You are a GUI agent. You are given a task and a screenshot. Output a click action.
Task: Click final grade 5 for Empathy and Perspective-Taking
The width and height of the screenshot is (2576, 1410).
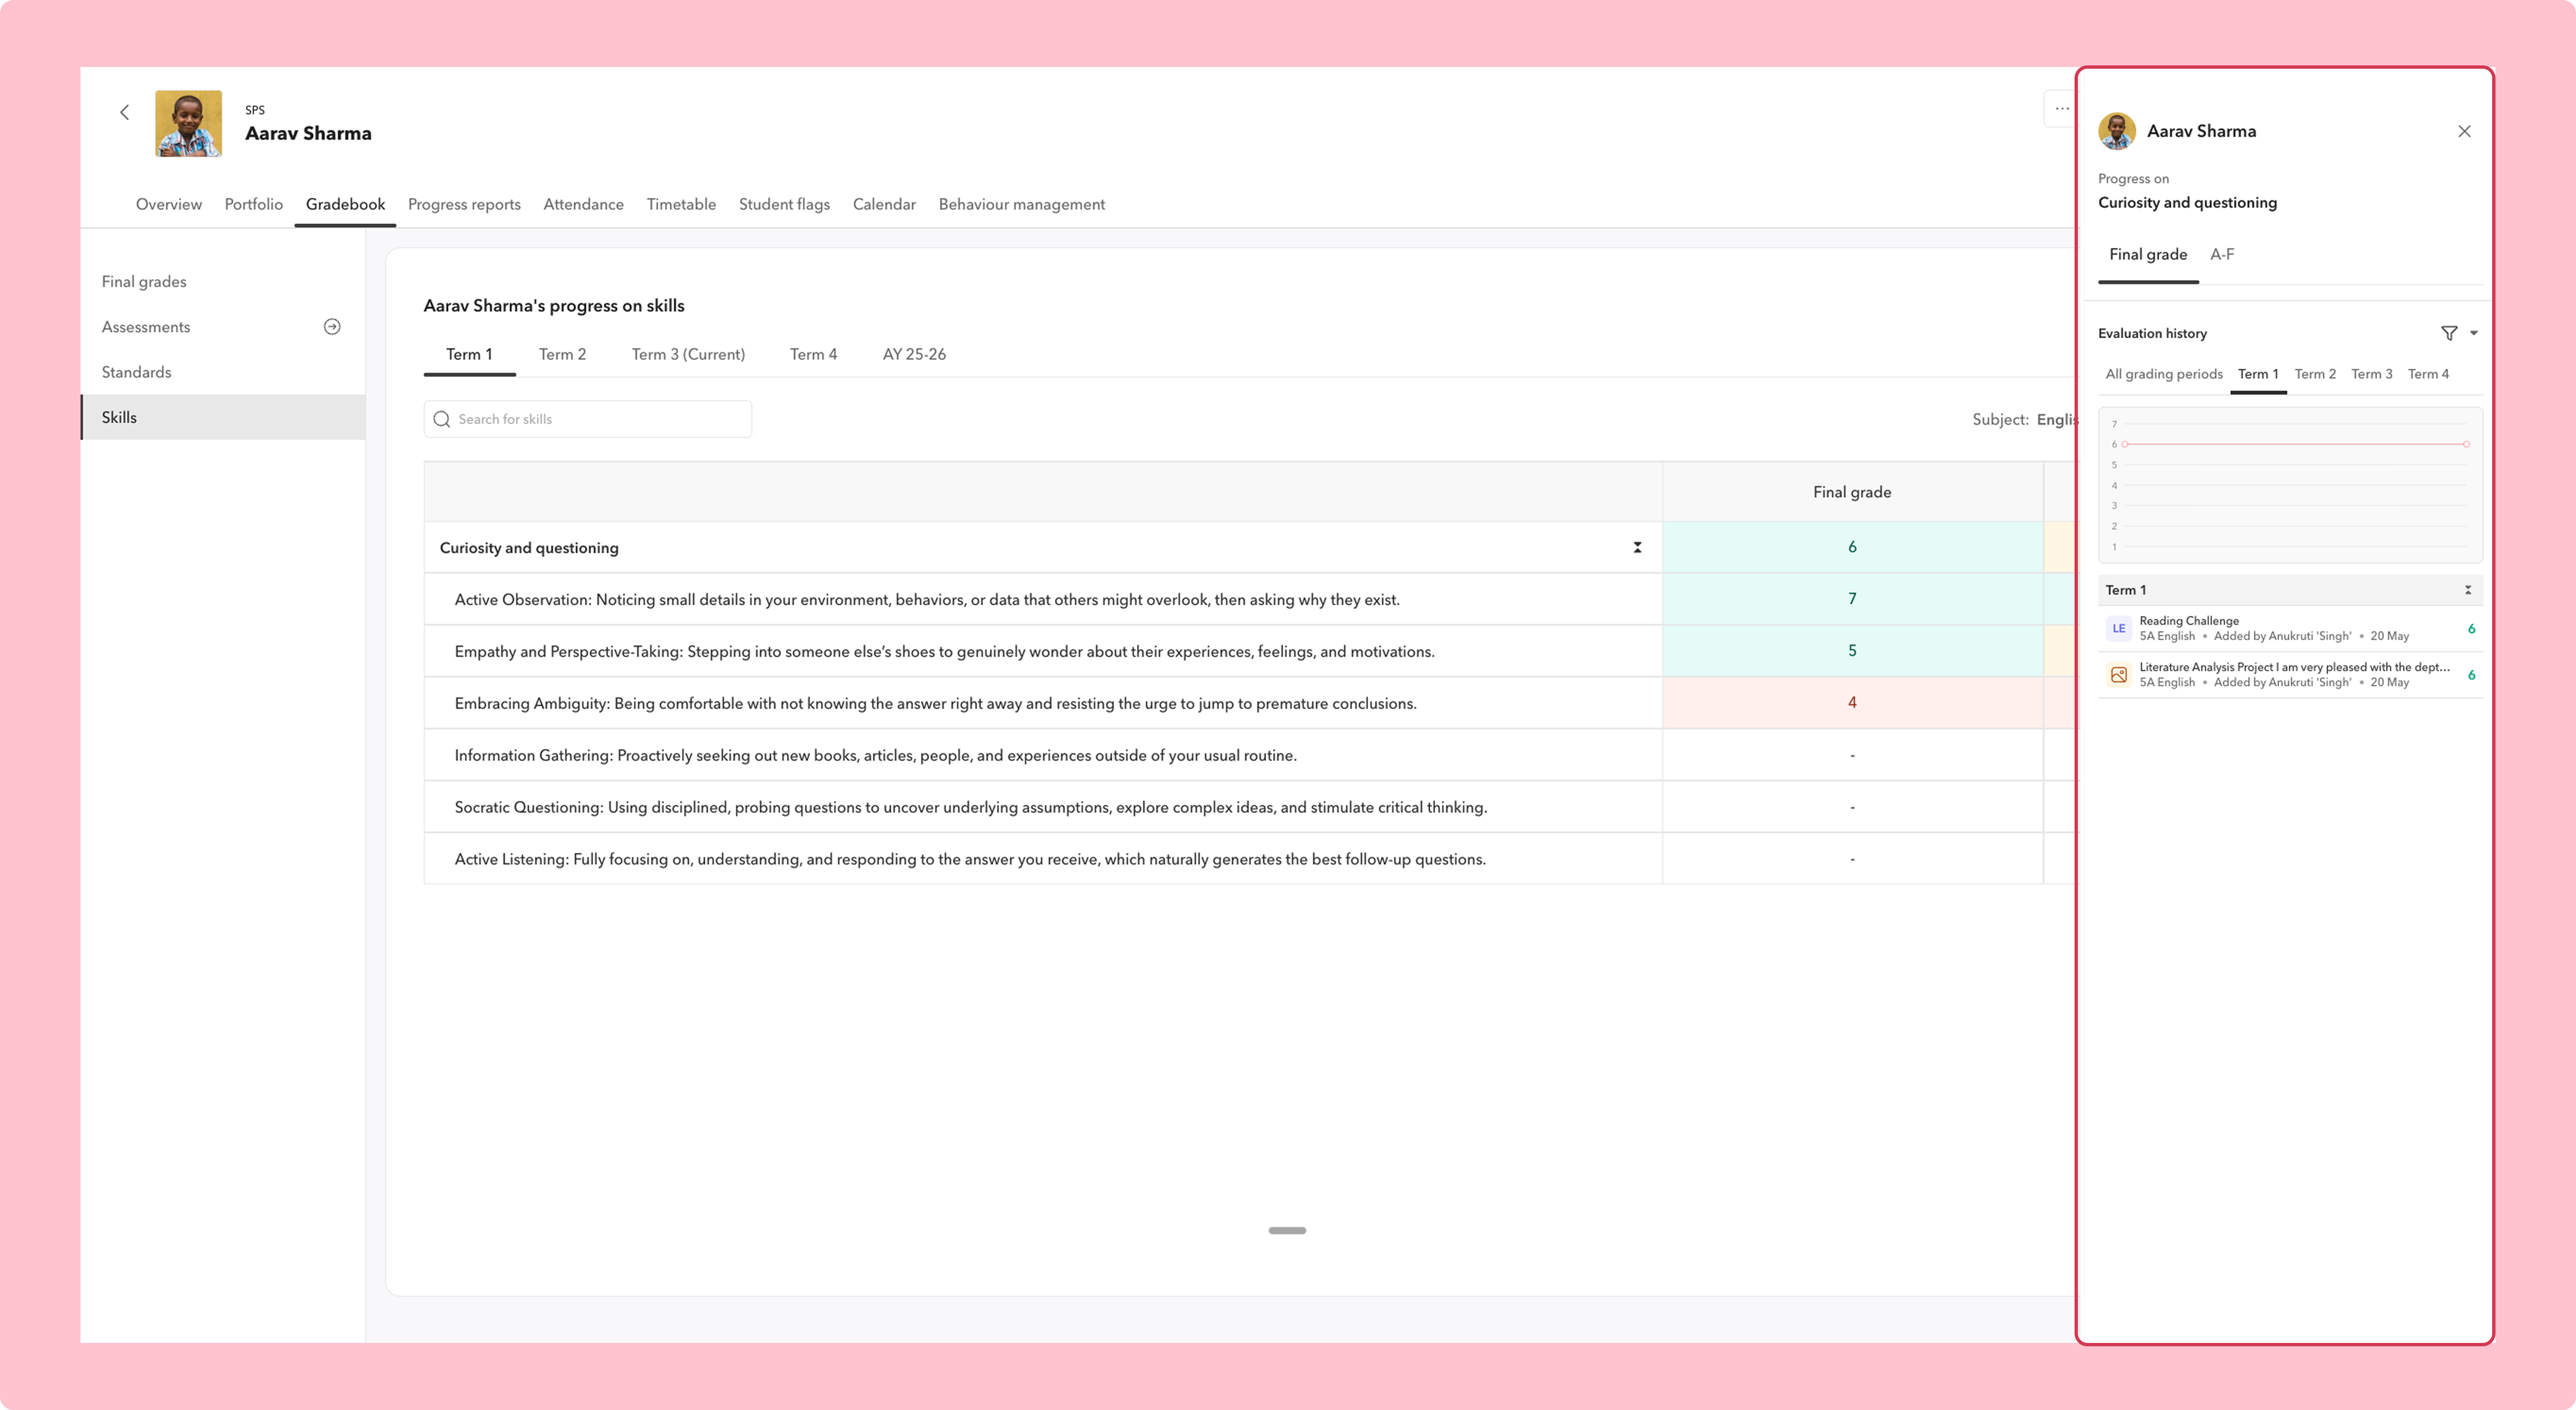(1852, 651)
